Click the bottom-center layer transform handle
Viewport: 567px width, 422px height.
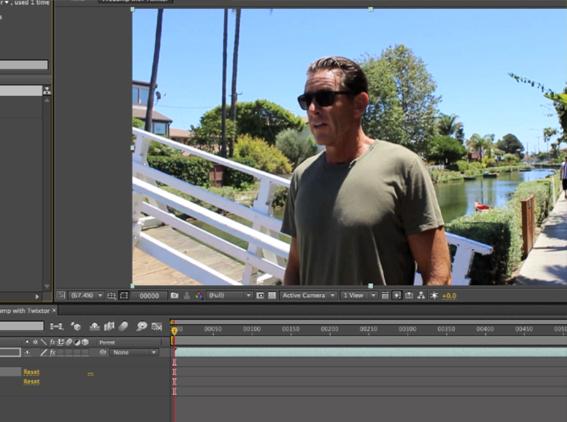[370, 286]
